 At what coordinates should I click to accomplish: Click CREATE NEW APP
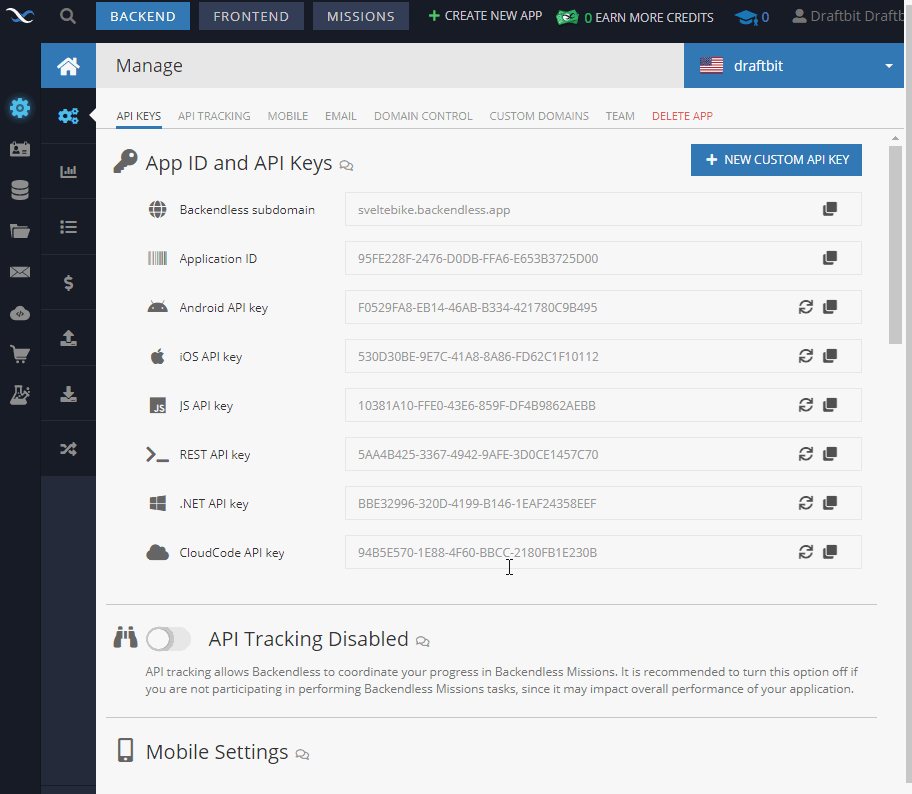coord(485,16)
